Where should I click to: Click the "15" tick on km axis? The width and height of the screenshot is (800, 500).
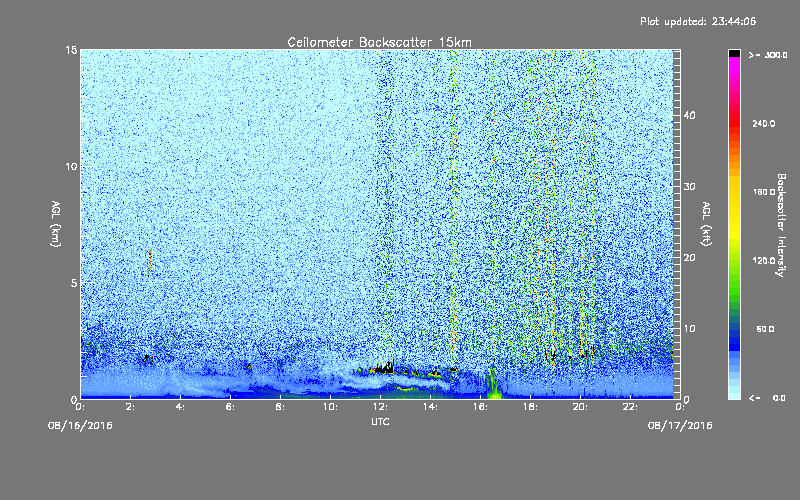71,50
